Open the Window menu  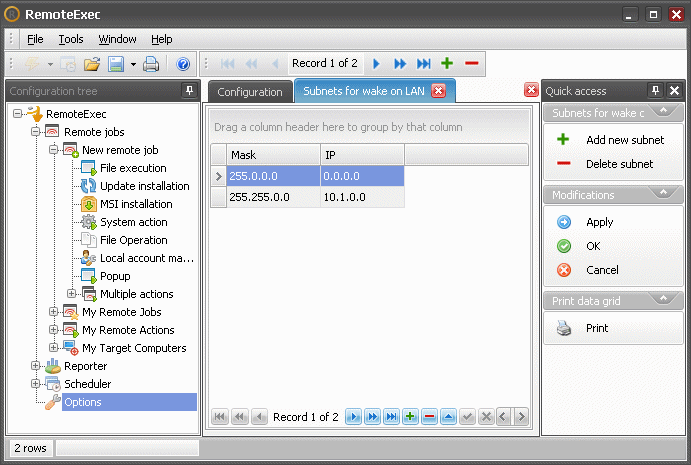coord(117,39)
